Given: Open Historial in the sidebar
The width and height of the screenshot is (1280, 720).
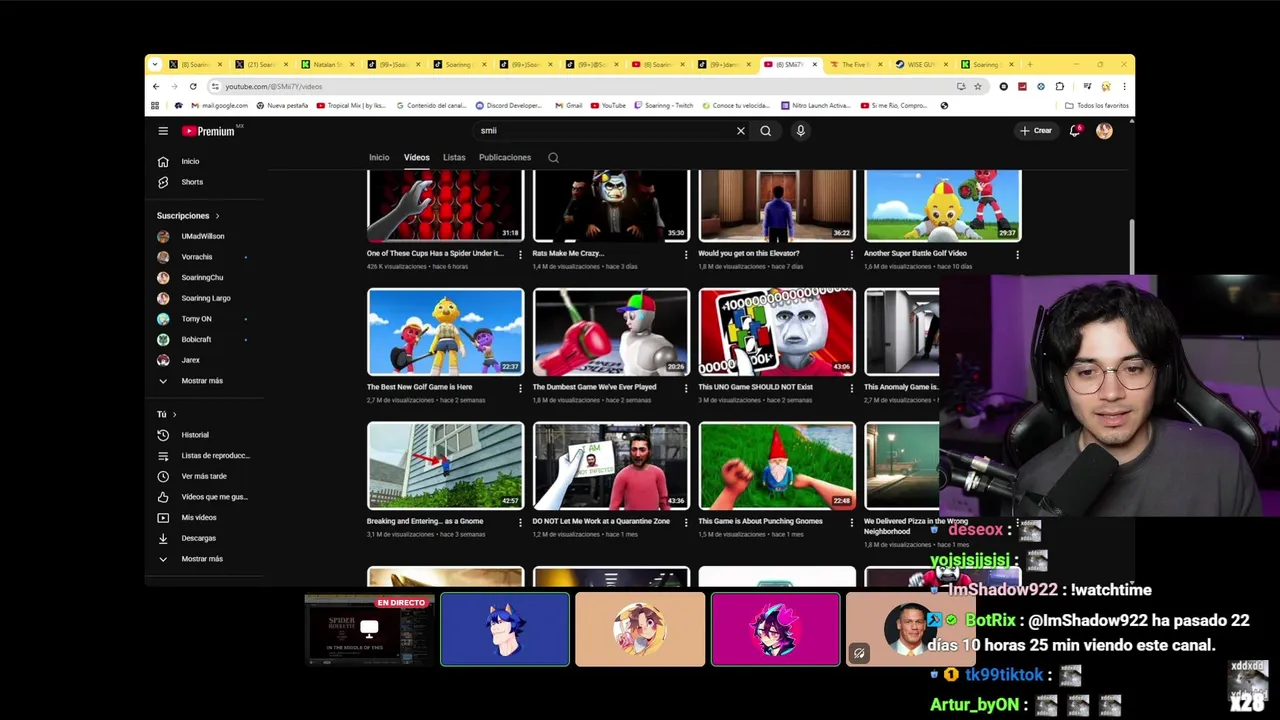Looking at the screenshot, I should pos(195,435).
